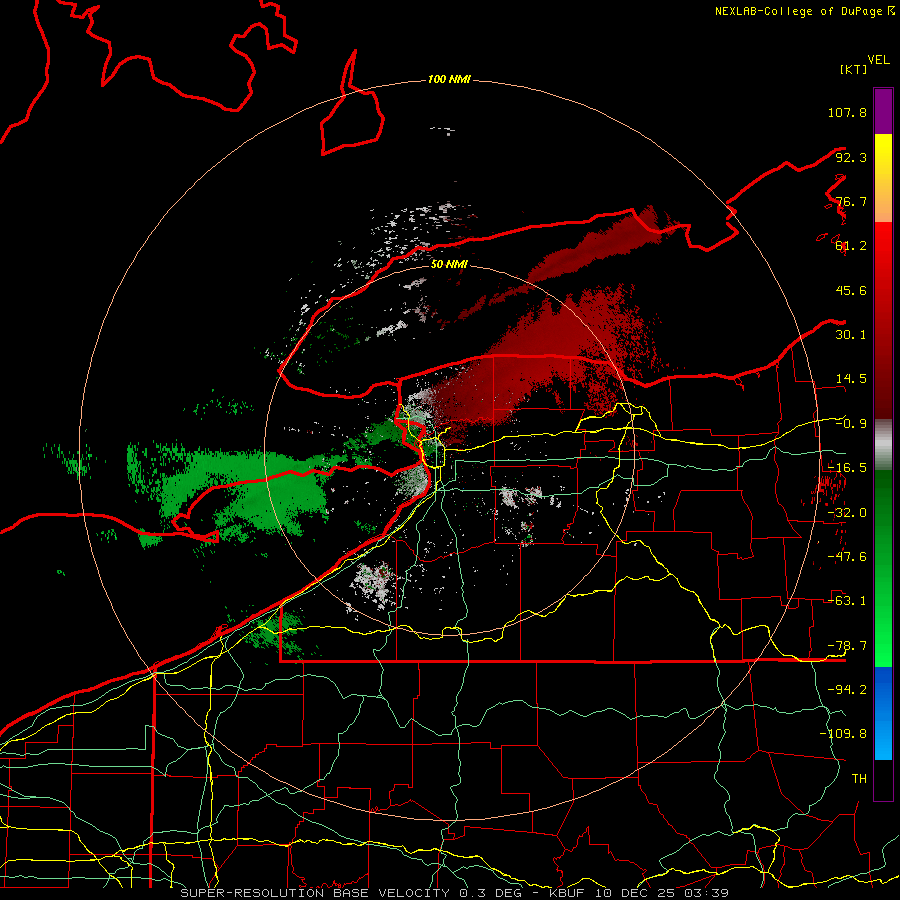
Task: Click the 76.7 scale value
Action: point(851,201)
